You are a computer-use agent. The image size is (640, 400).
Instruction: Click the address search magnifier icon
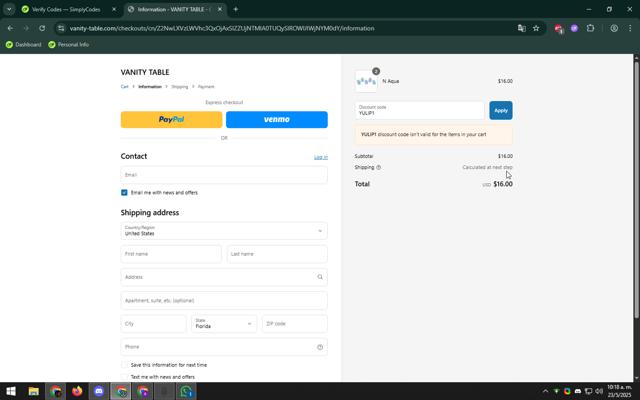pos(320,277)
